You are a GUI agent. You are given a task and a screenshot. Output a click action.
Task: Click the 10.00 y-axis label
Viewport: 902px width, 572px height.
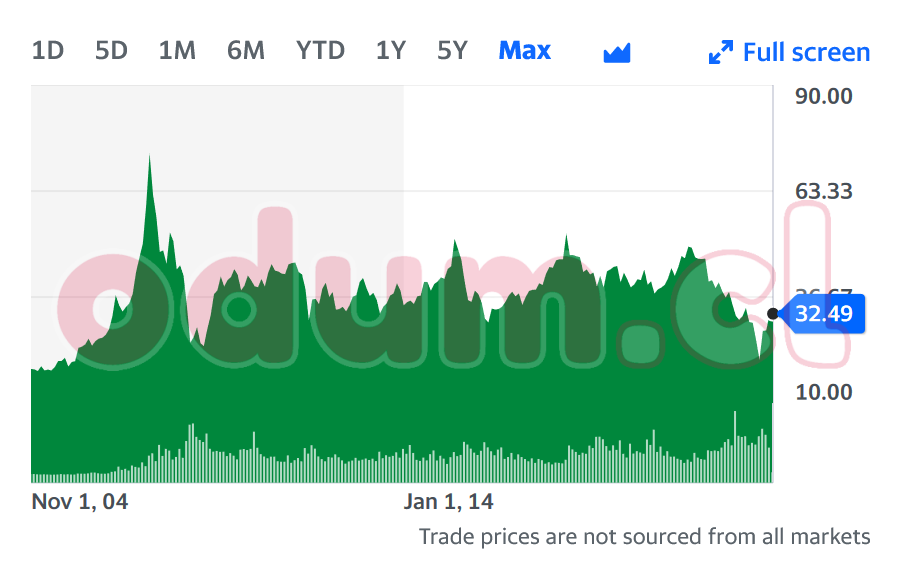(x=824, y=392)
